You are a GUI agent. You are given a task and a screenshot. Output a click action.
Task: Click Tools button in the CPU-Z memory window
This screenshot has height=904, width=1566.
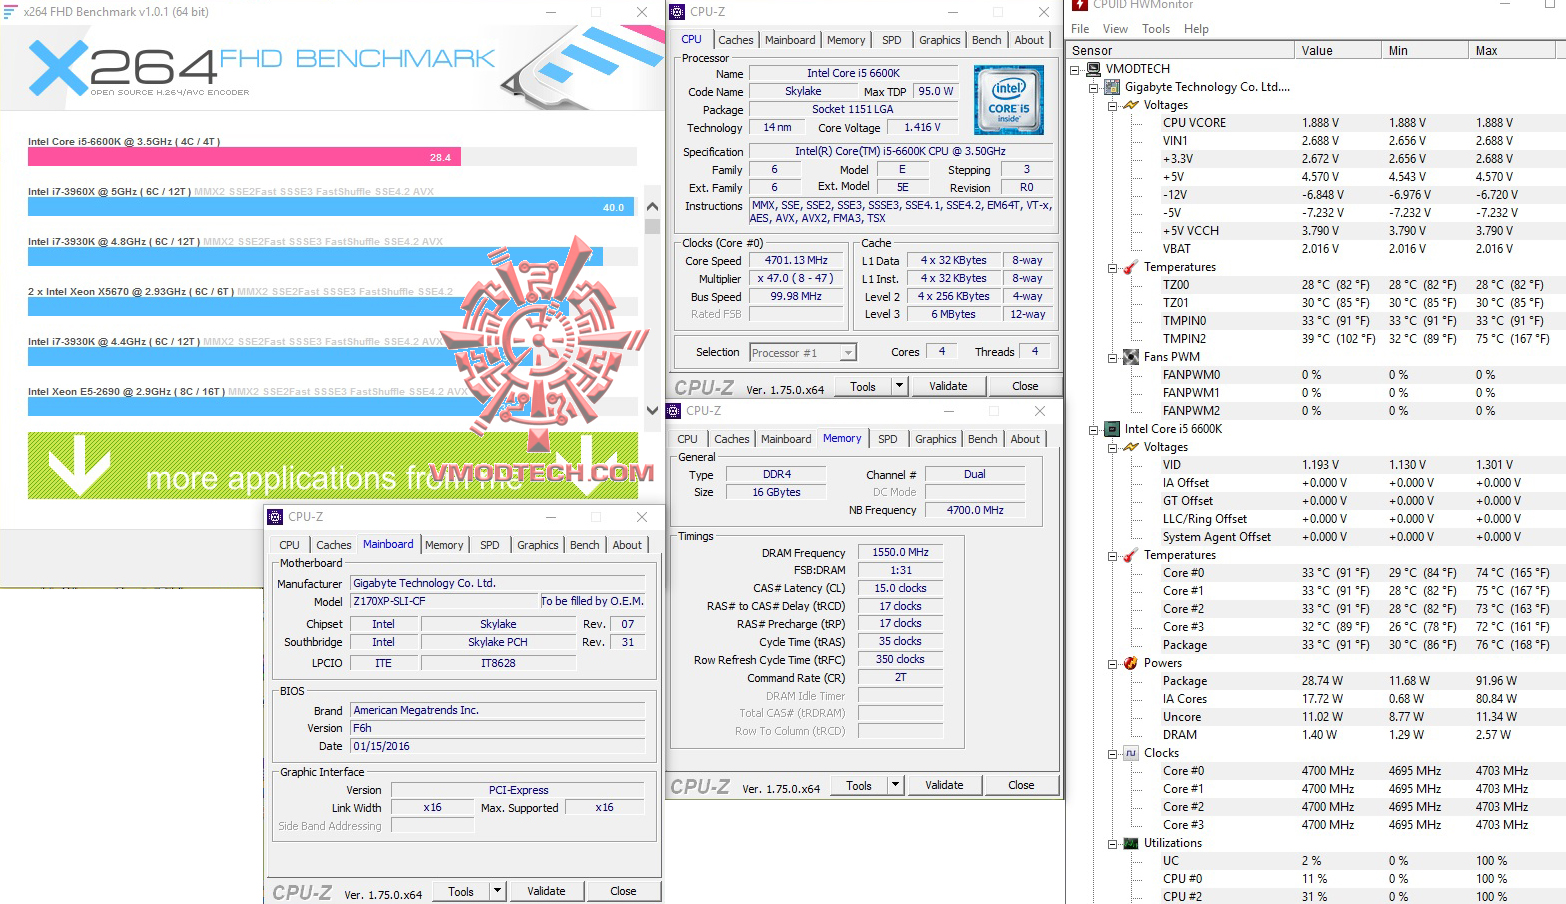(859, 785)
